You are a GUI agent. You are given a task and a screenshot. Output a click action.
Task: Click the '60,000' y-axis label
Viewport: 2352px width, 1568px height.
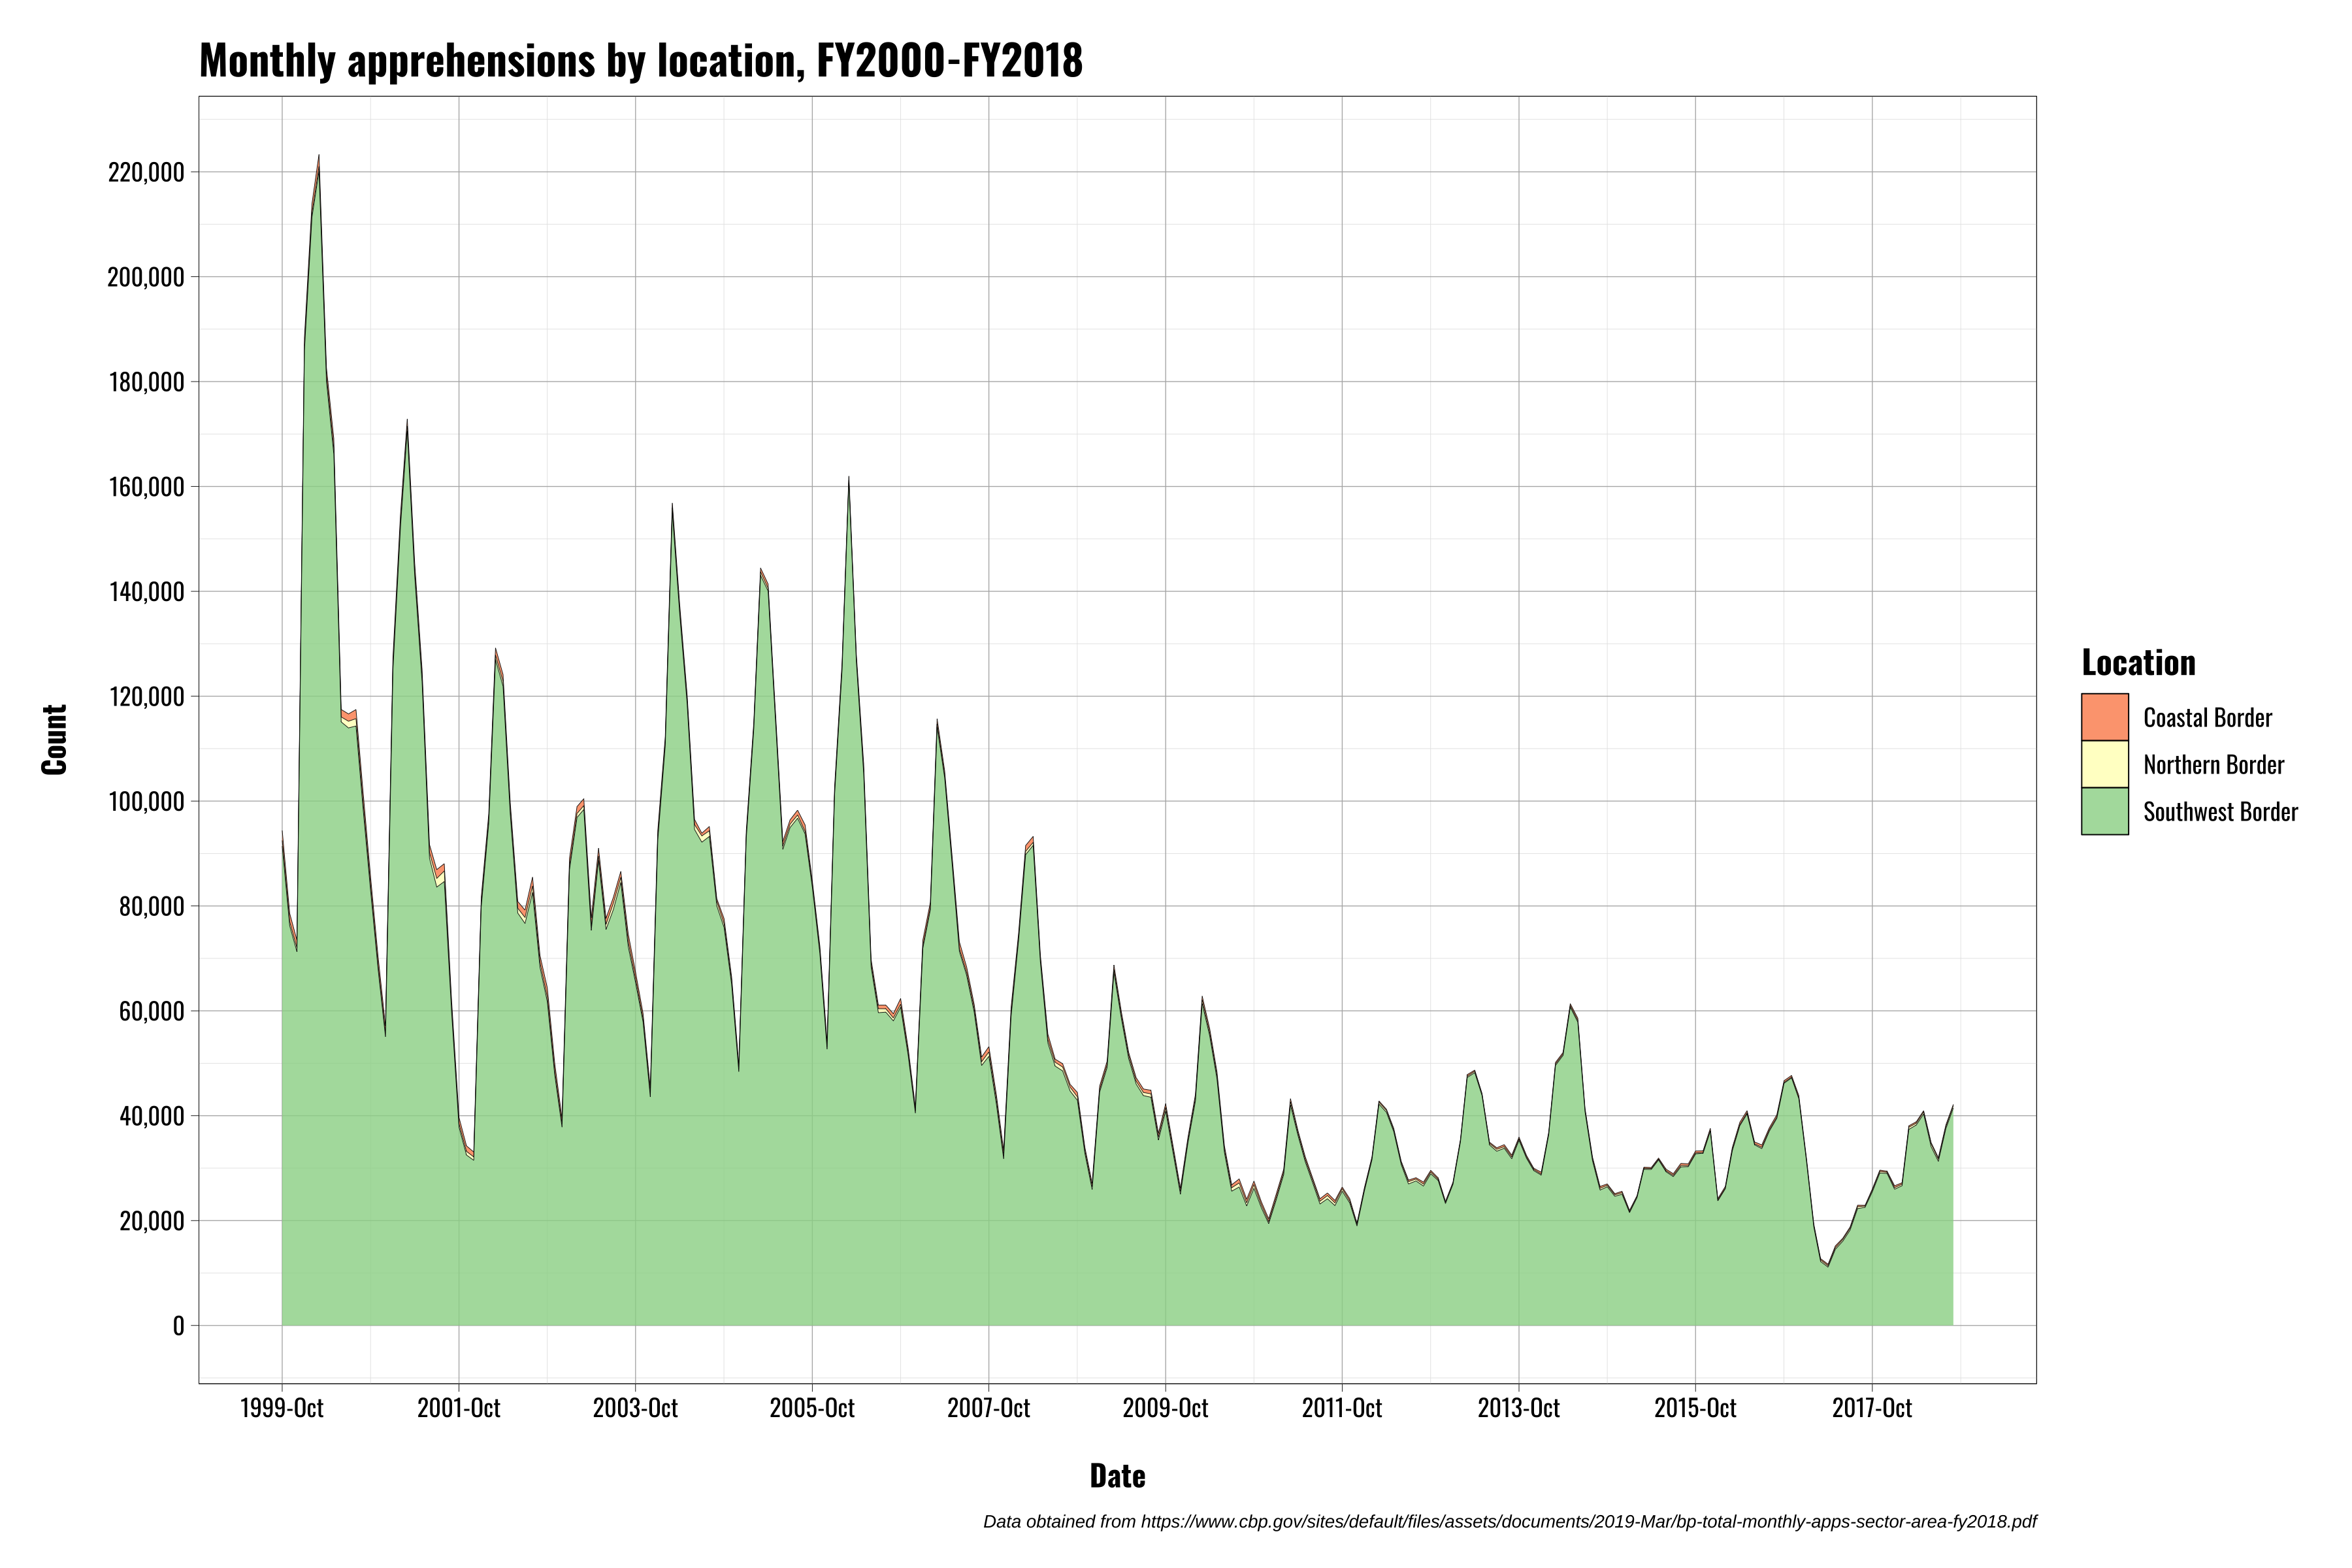pyautogui.click(x=152, y=1012)
